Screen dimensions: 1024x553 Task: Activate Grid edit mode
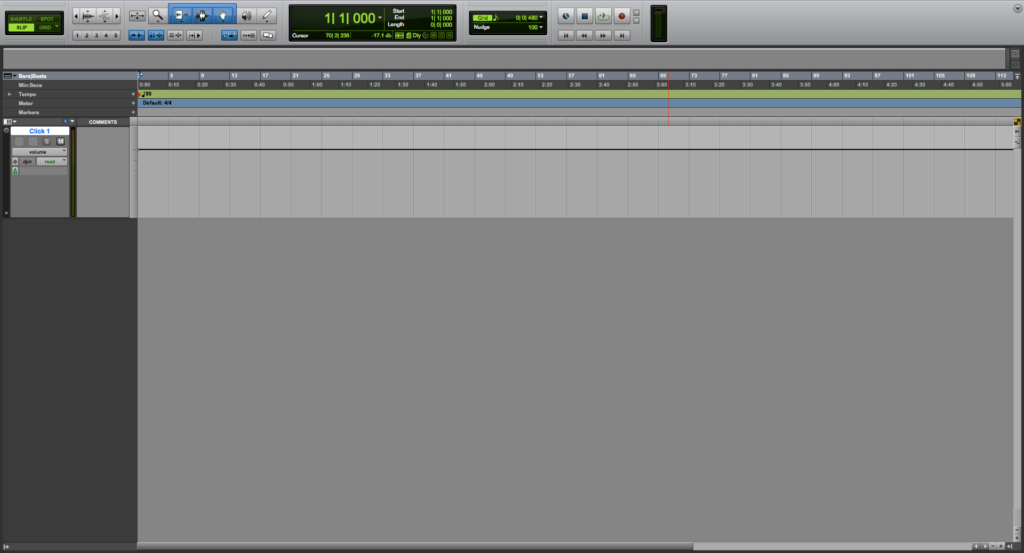(44, 27)
